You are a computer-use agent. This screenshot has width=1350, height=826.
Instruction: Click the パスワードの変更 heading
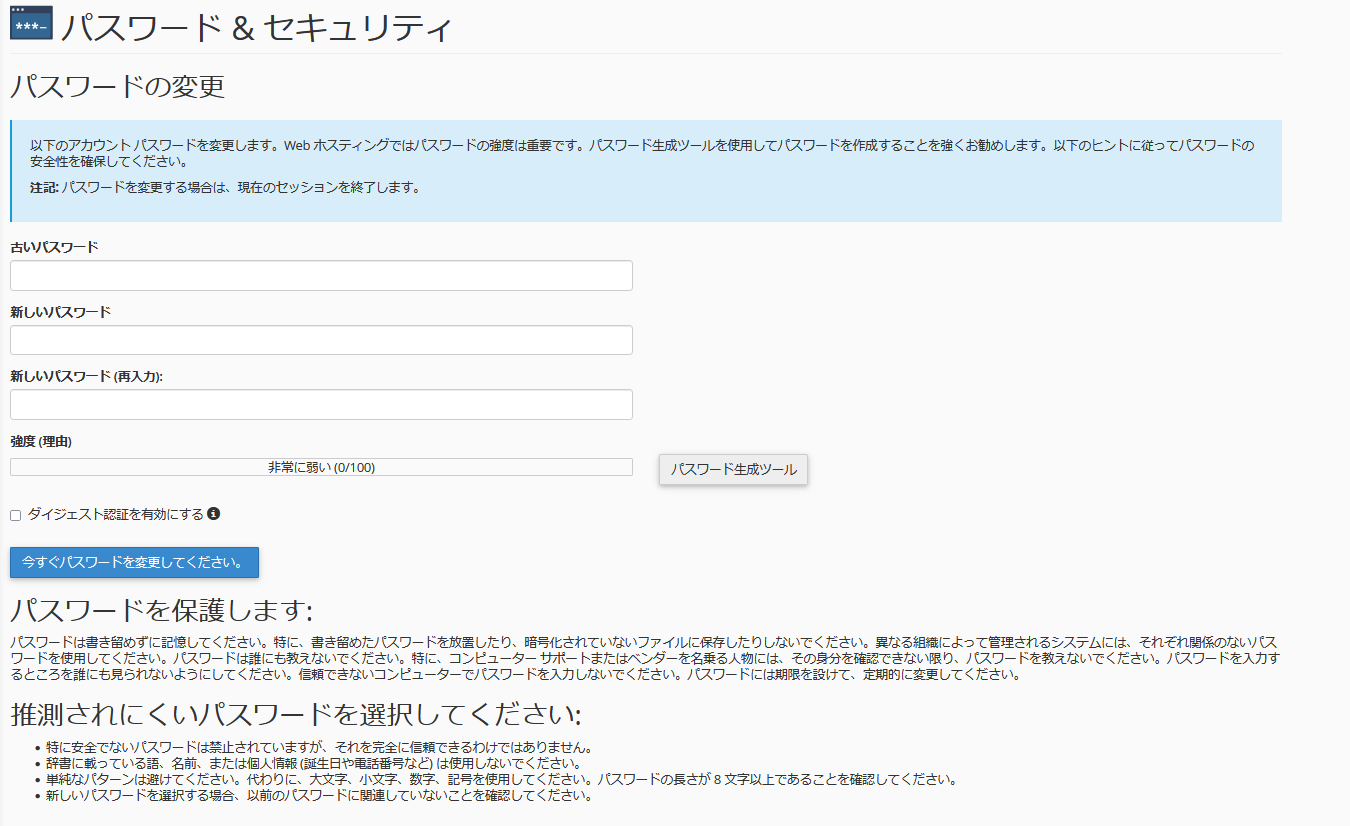coord(117,87)
